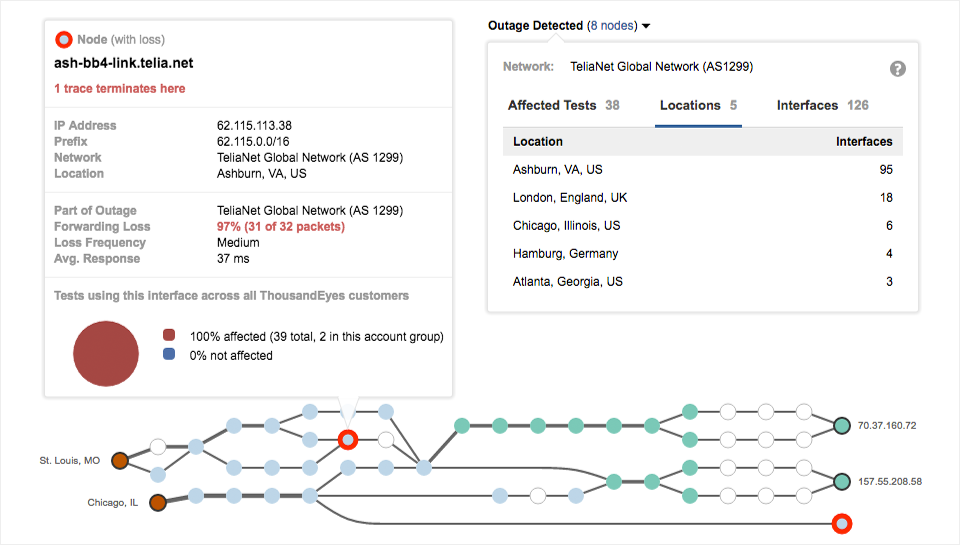Click the red 100% affected legend swatch
The width and height of the screenshot is (960, 545).
point(169,337)
